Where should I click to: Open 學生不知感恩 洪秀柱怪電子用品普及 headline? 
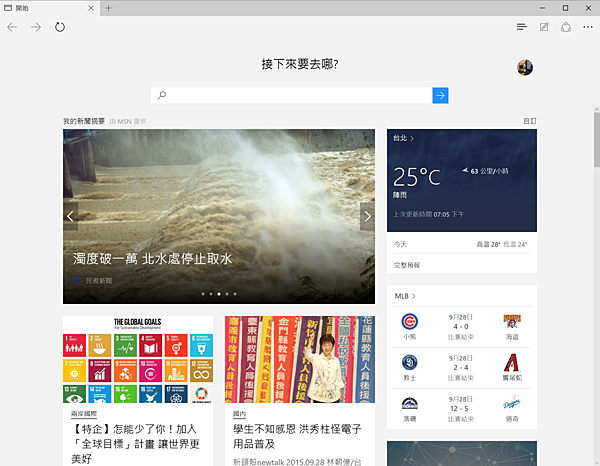click(x=297, y=436)
